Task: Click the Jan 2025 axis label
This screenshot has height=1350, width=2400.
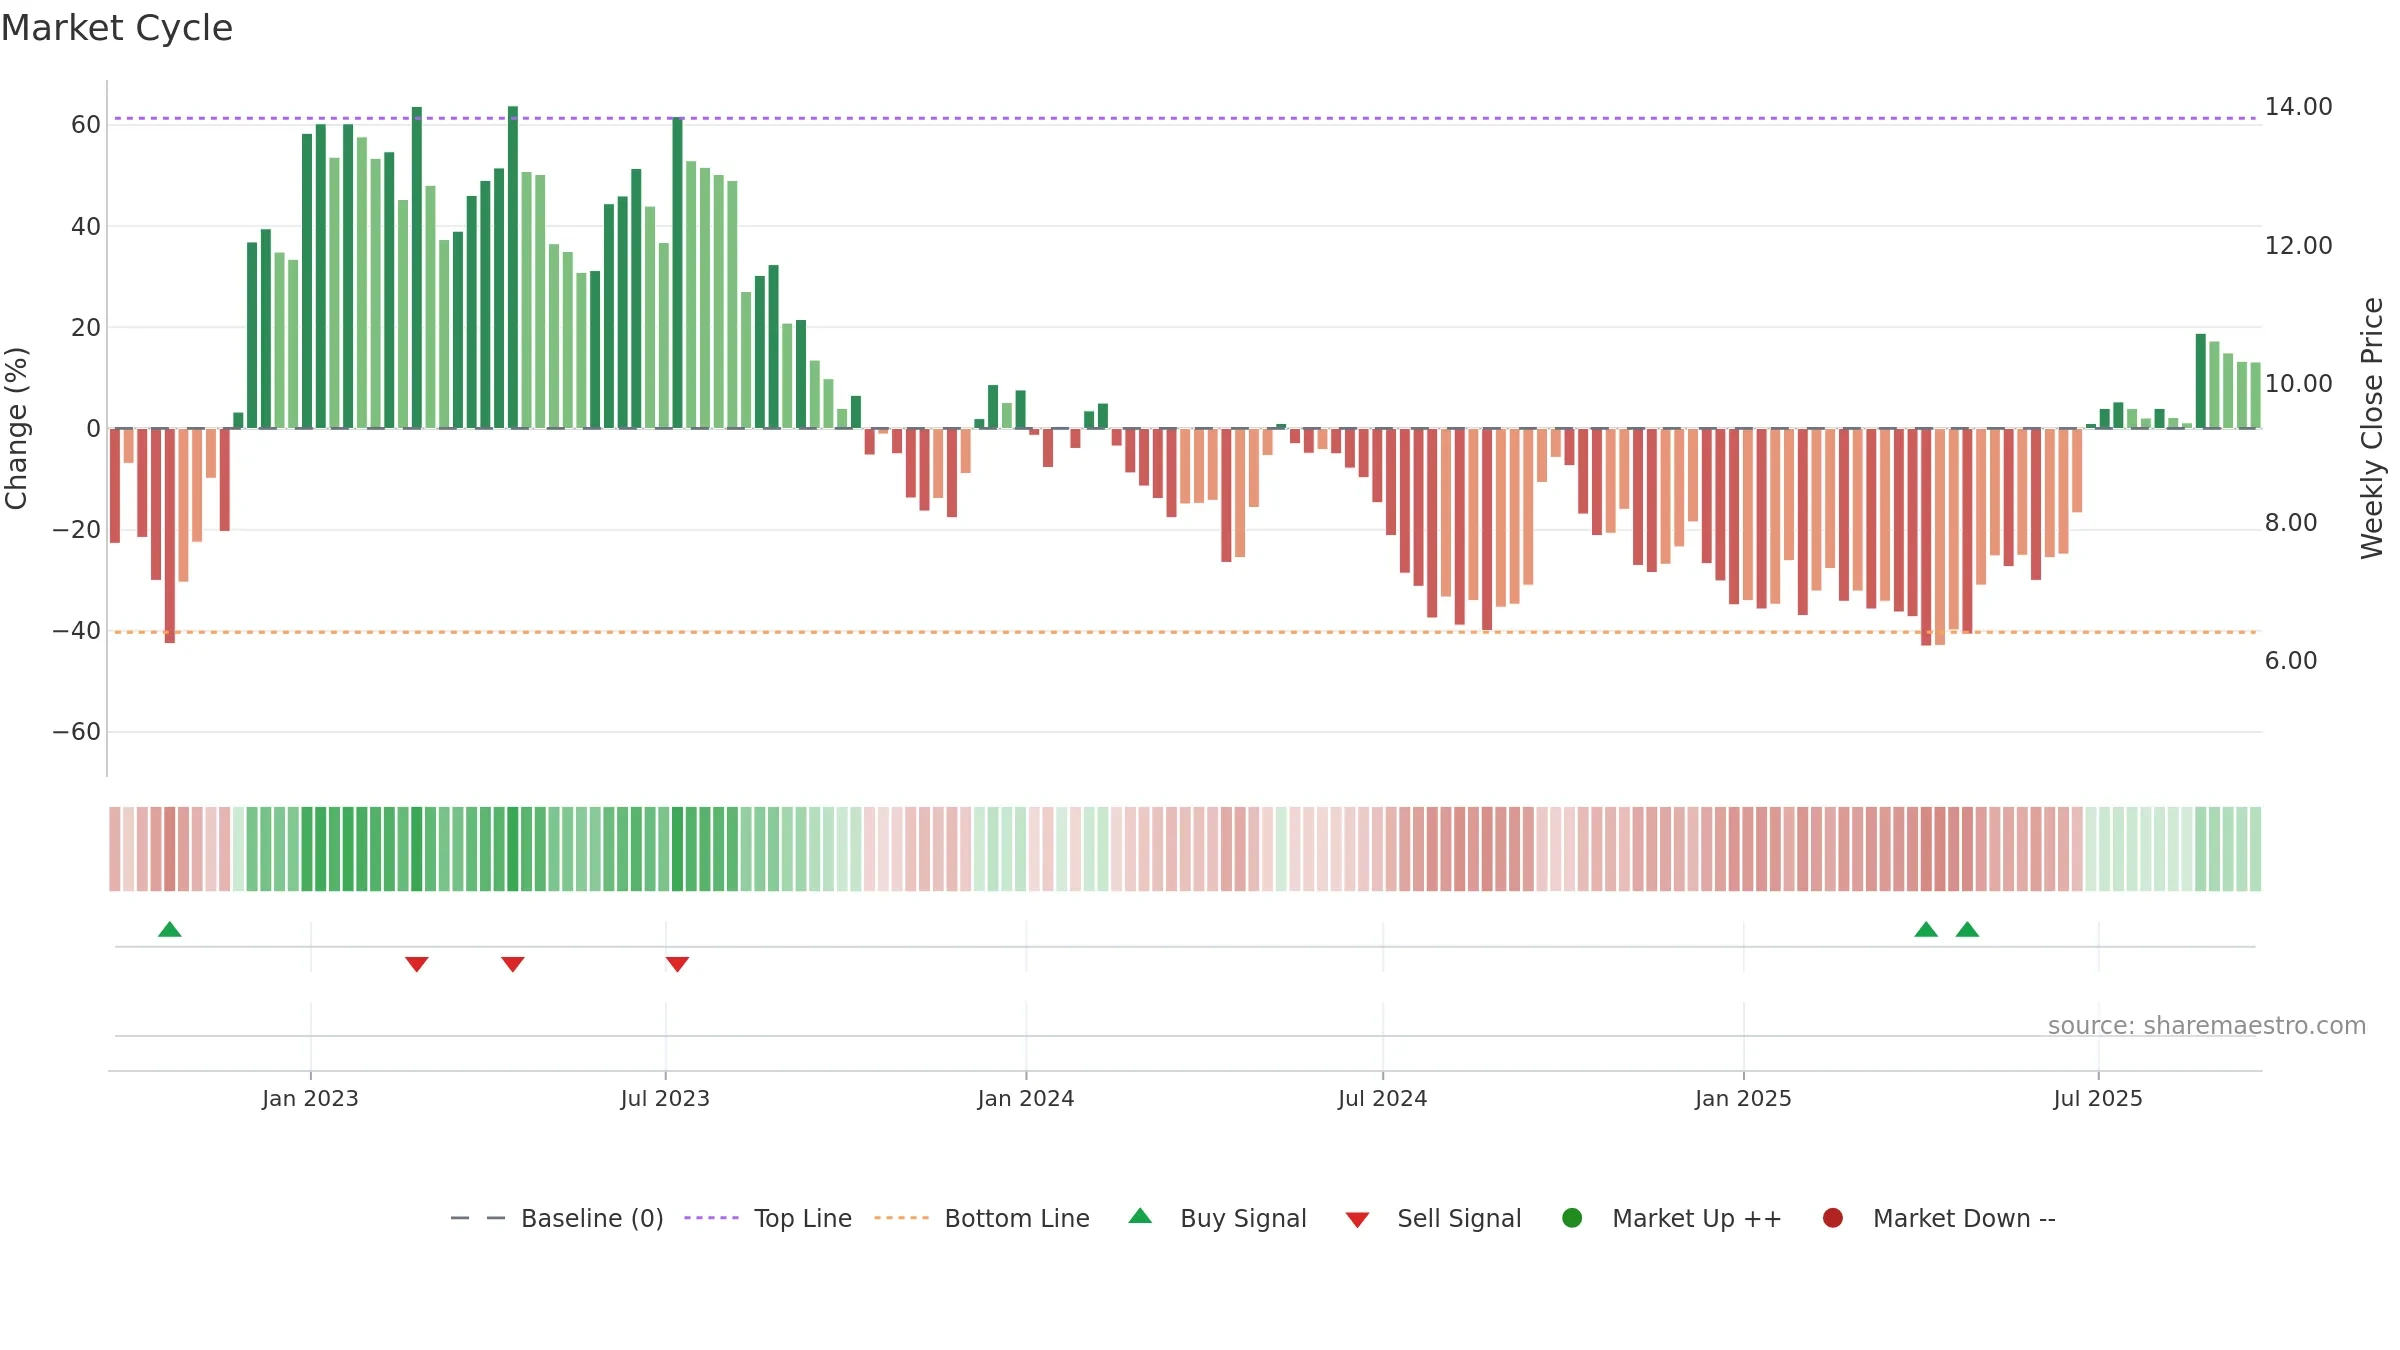Action: point(1743,1098)
